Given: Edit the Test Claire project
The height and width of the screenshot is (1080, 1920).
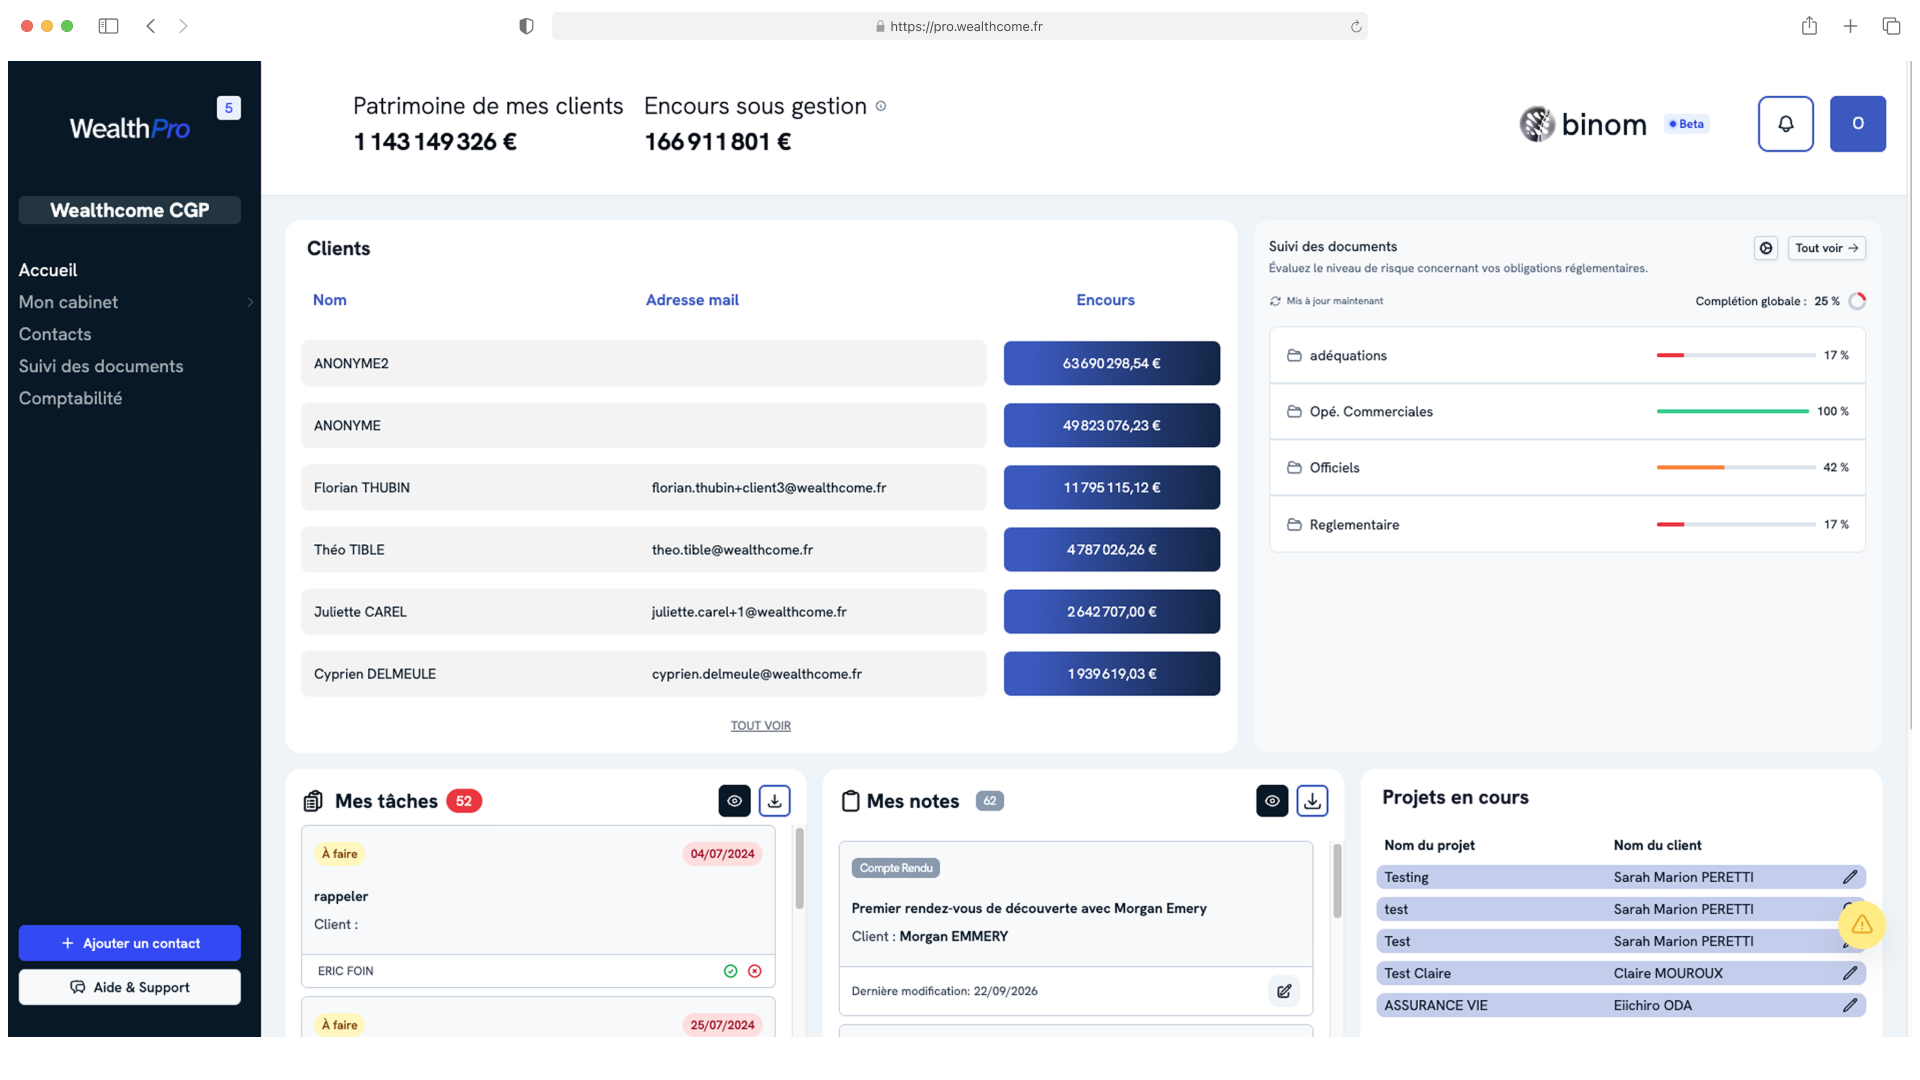Looking at the screenshot, I should coord(1850,973).
